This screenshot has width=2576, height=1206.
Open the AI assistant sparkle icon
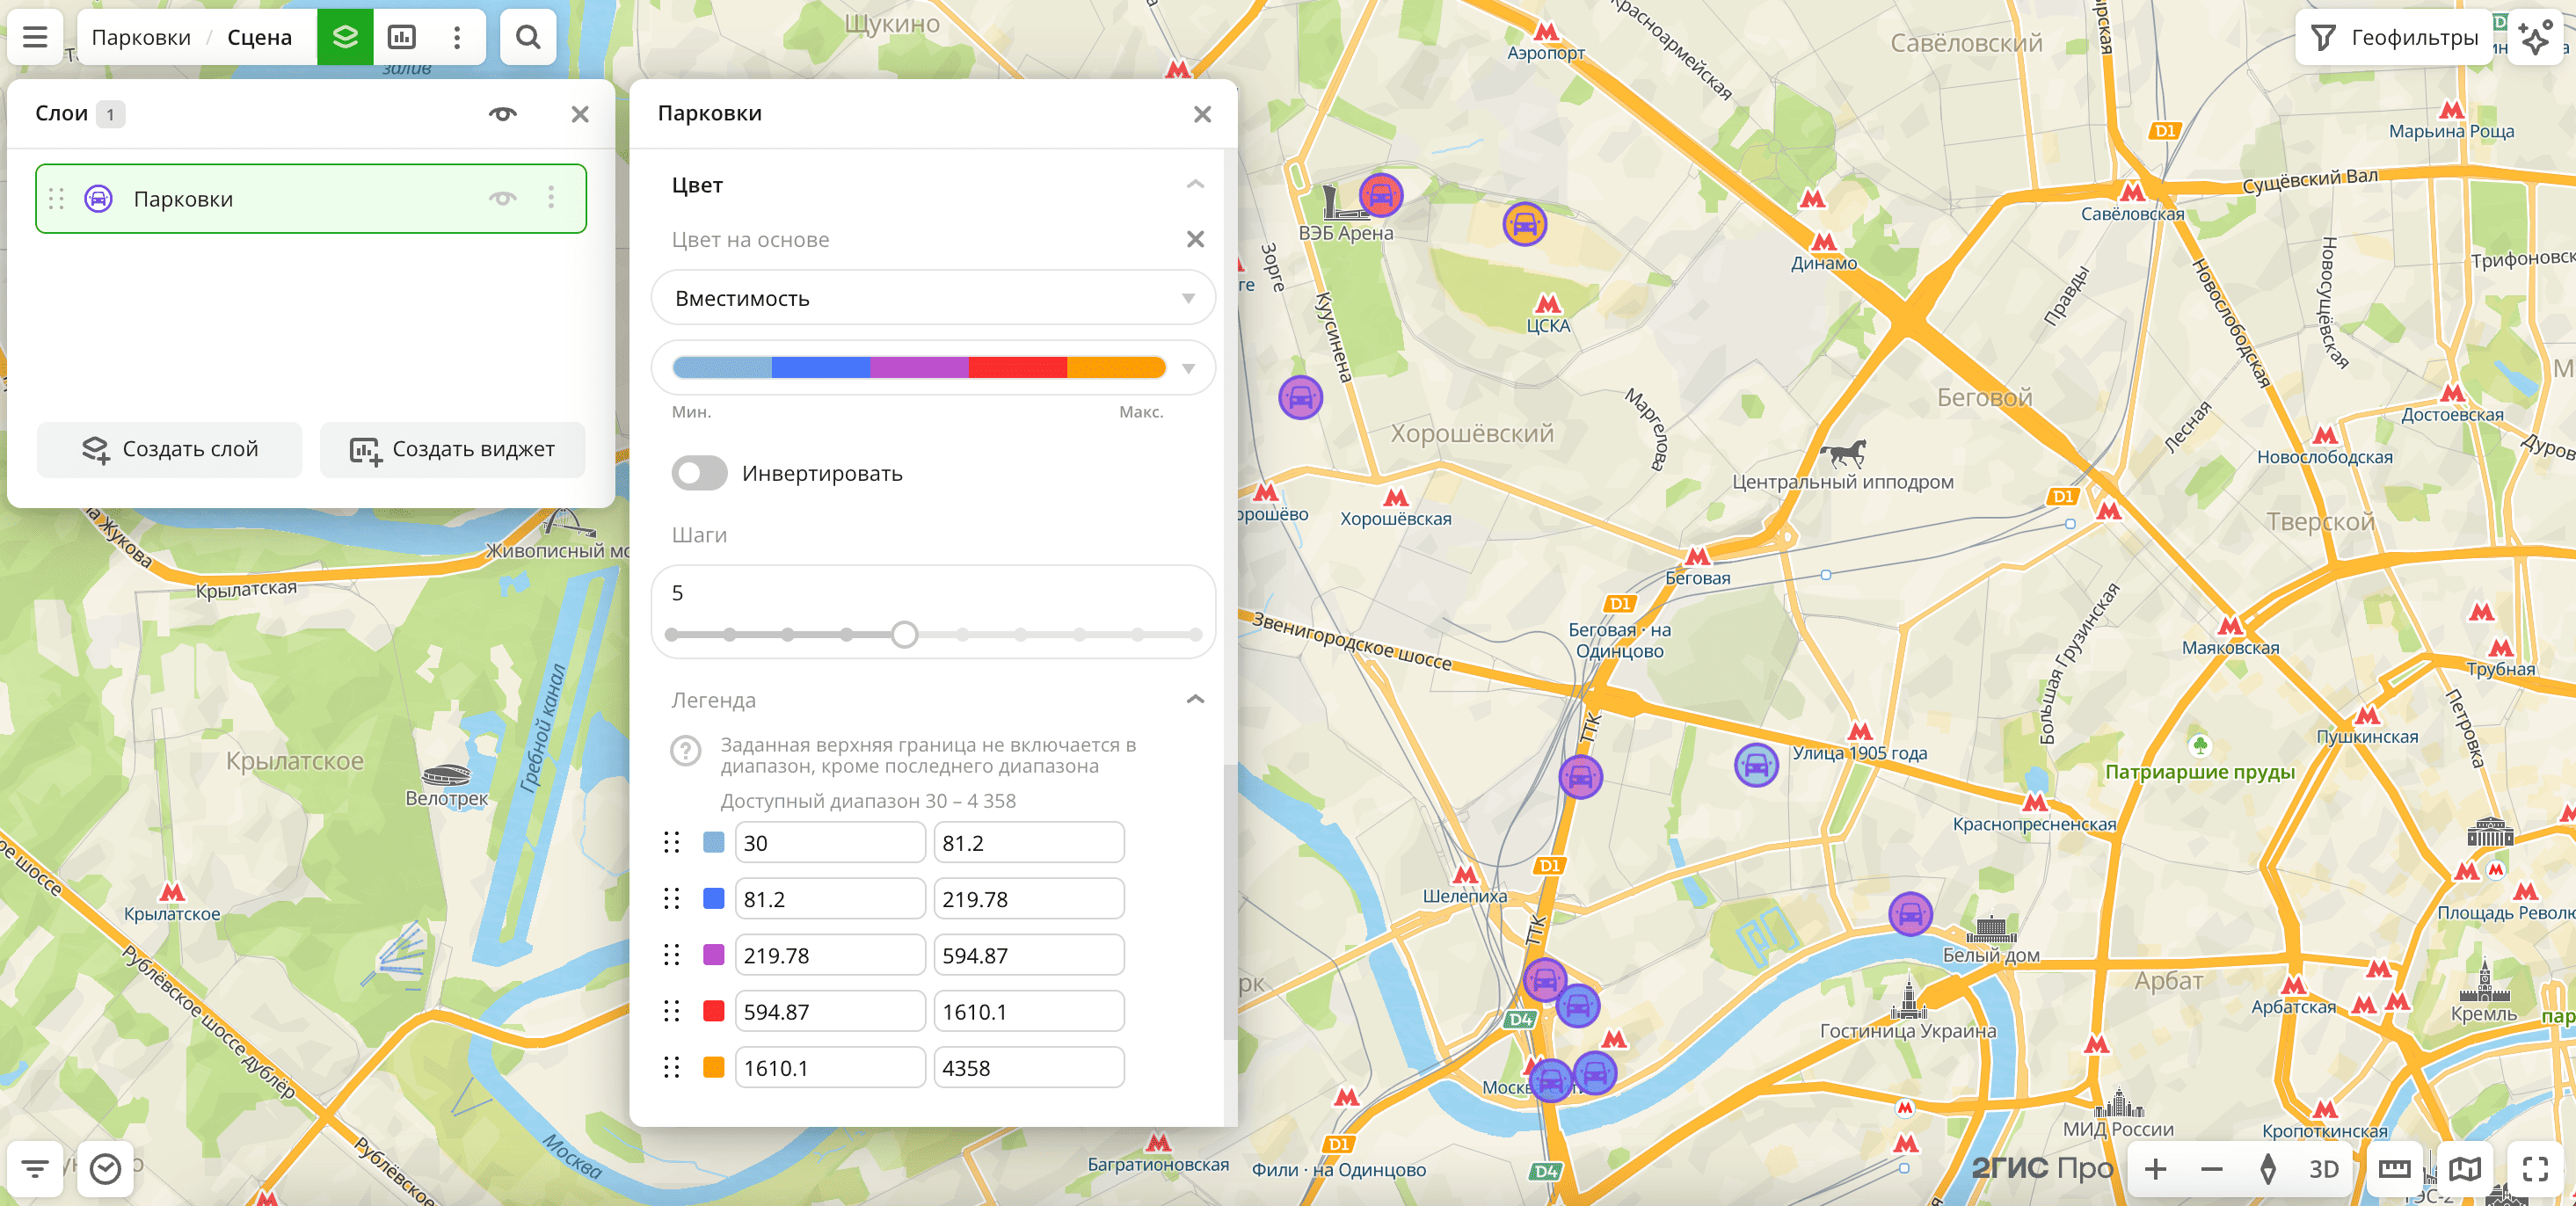coord(2535,37)
